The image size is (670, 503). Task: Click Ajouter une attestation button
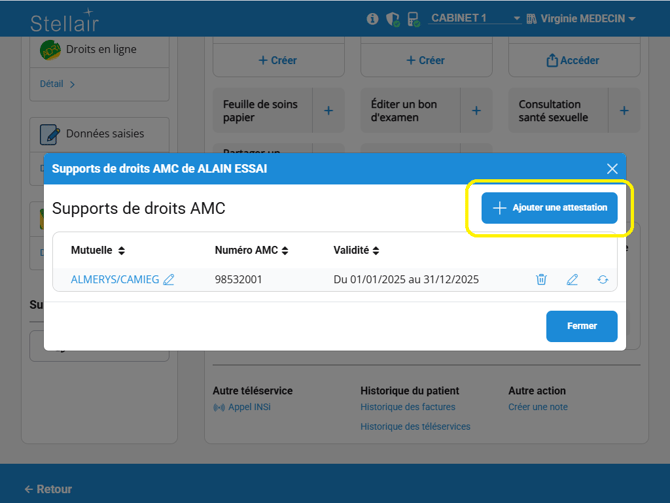coord(549,208)
